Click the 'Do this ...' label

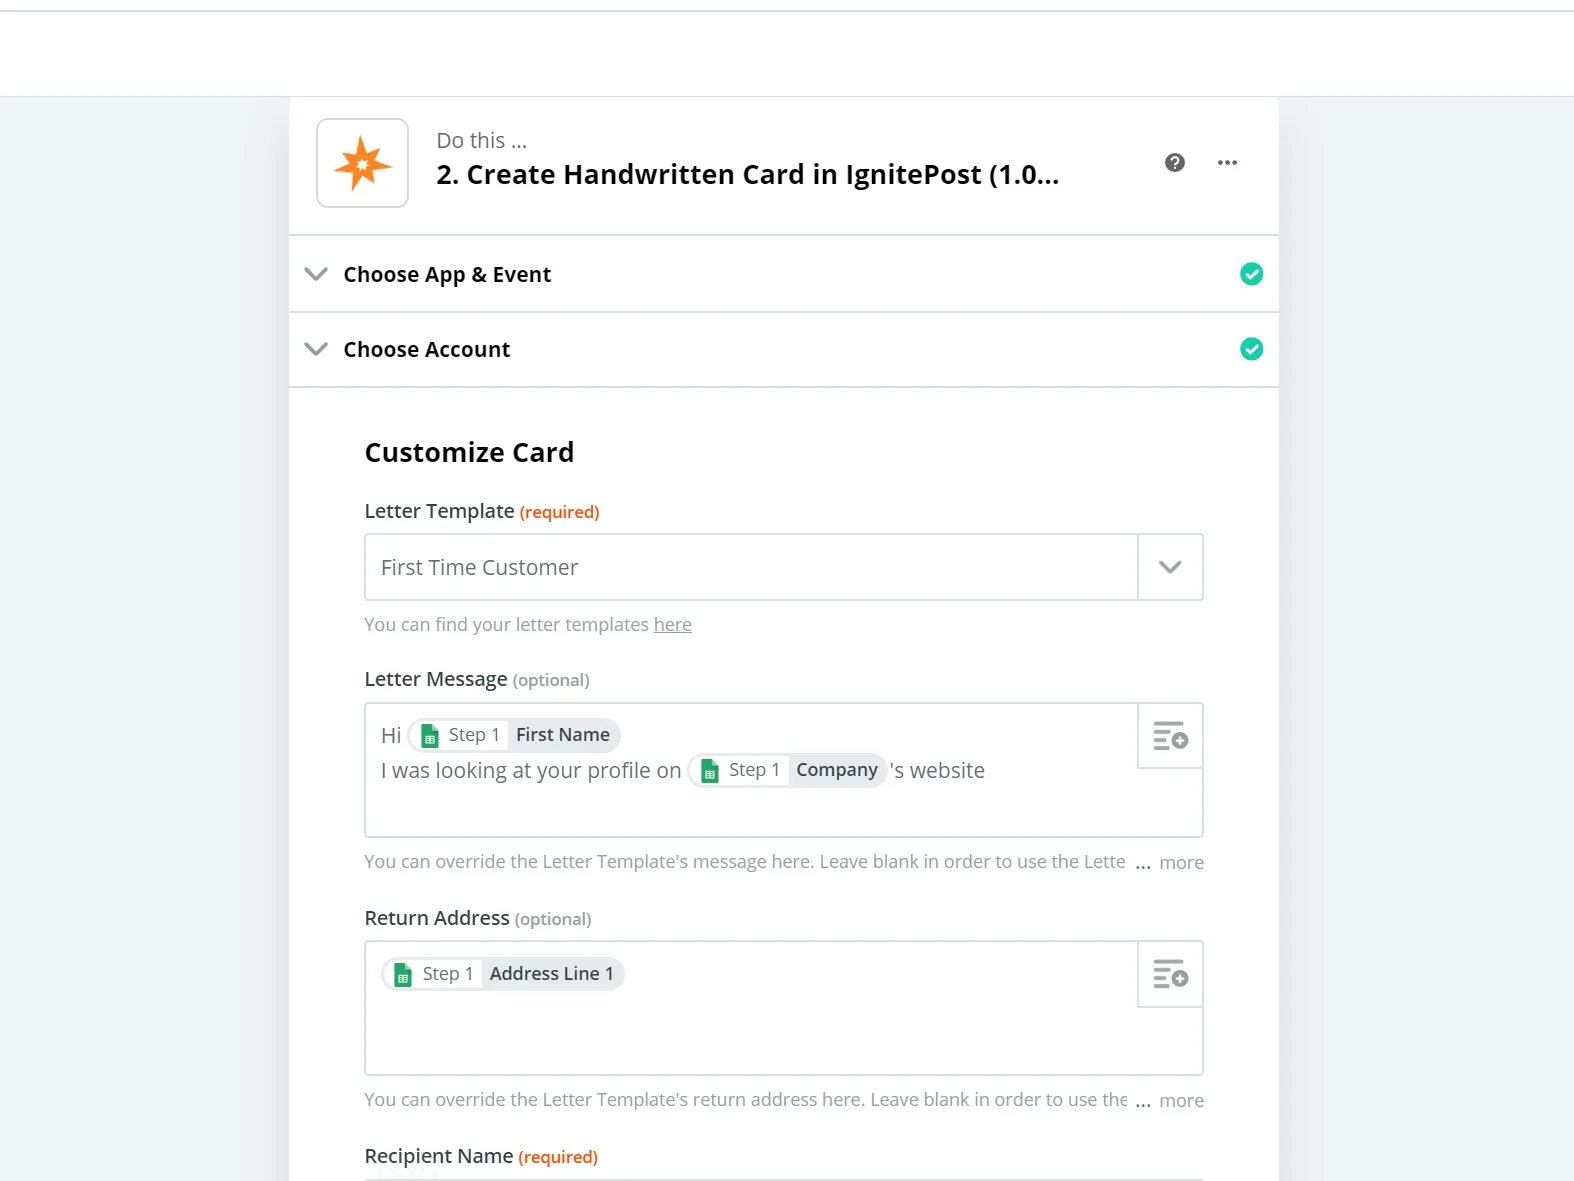pos(481,141)
